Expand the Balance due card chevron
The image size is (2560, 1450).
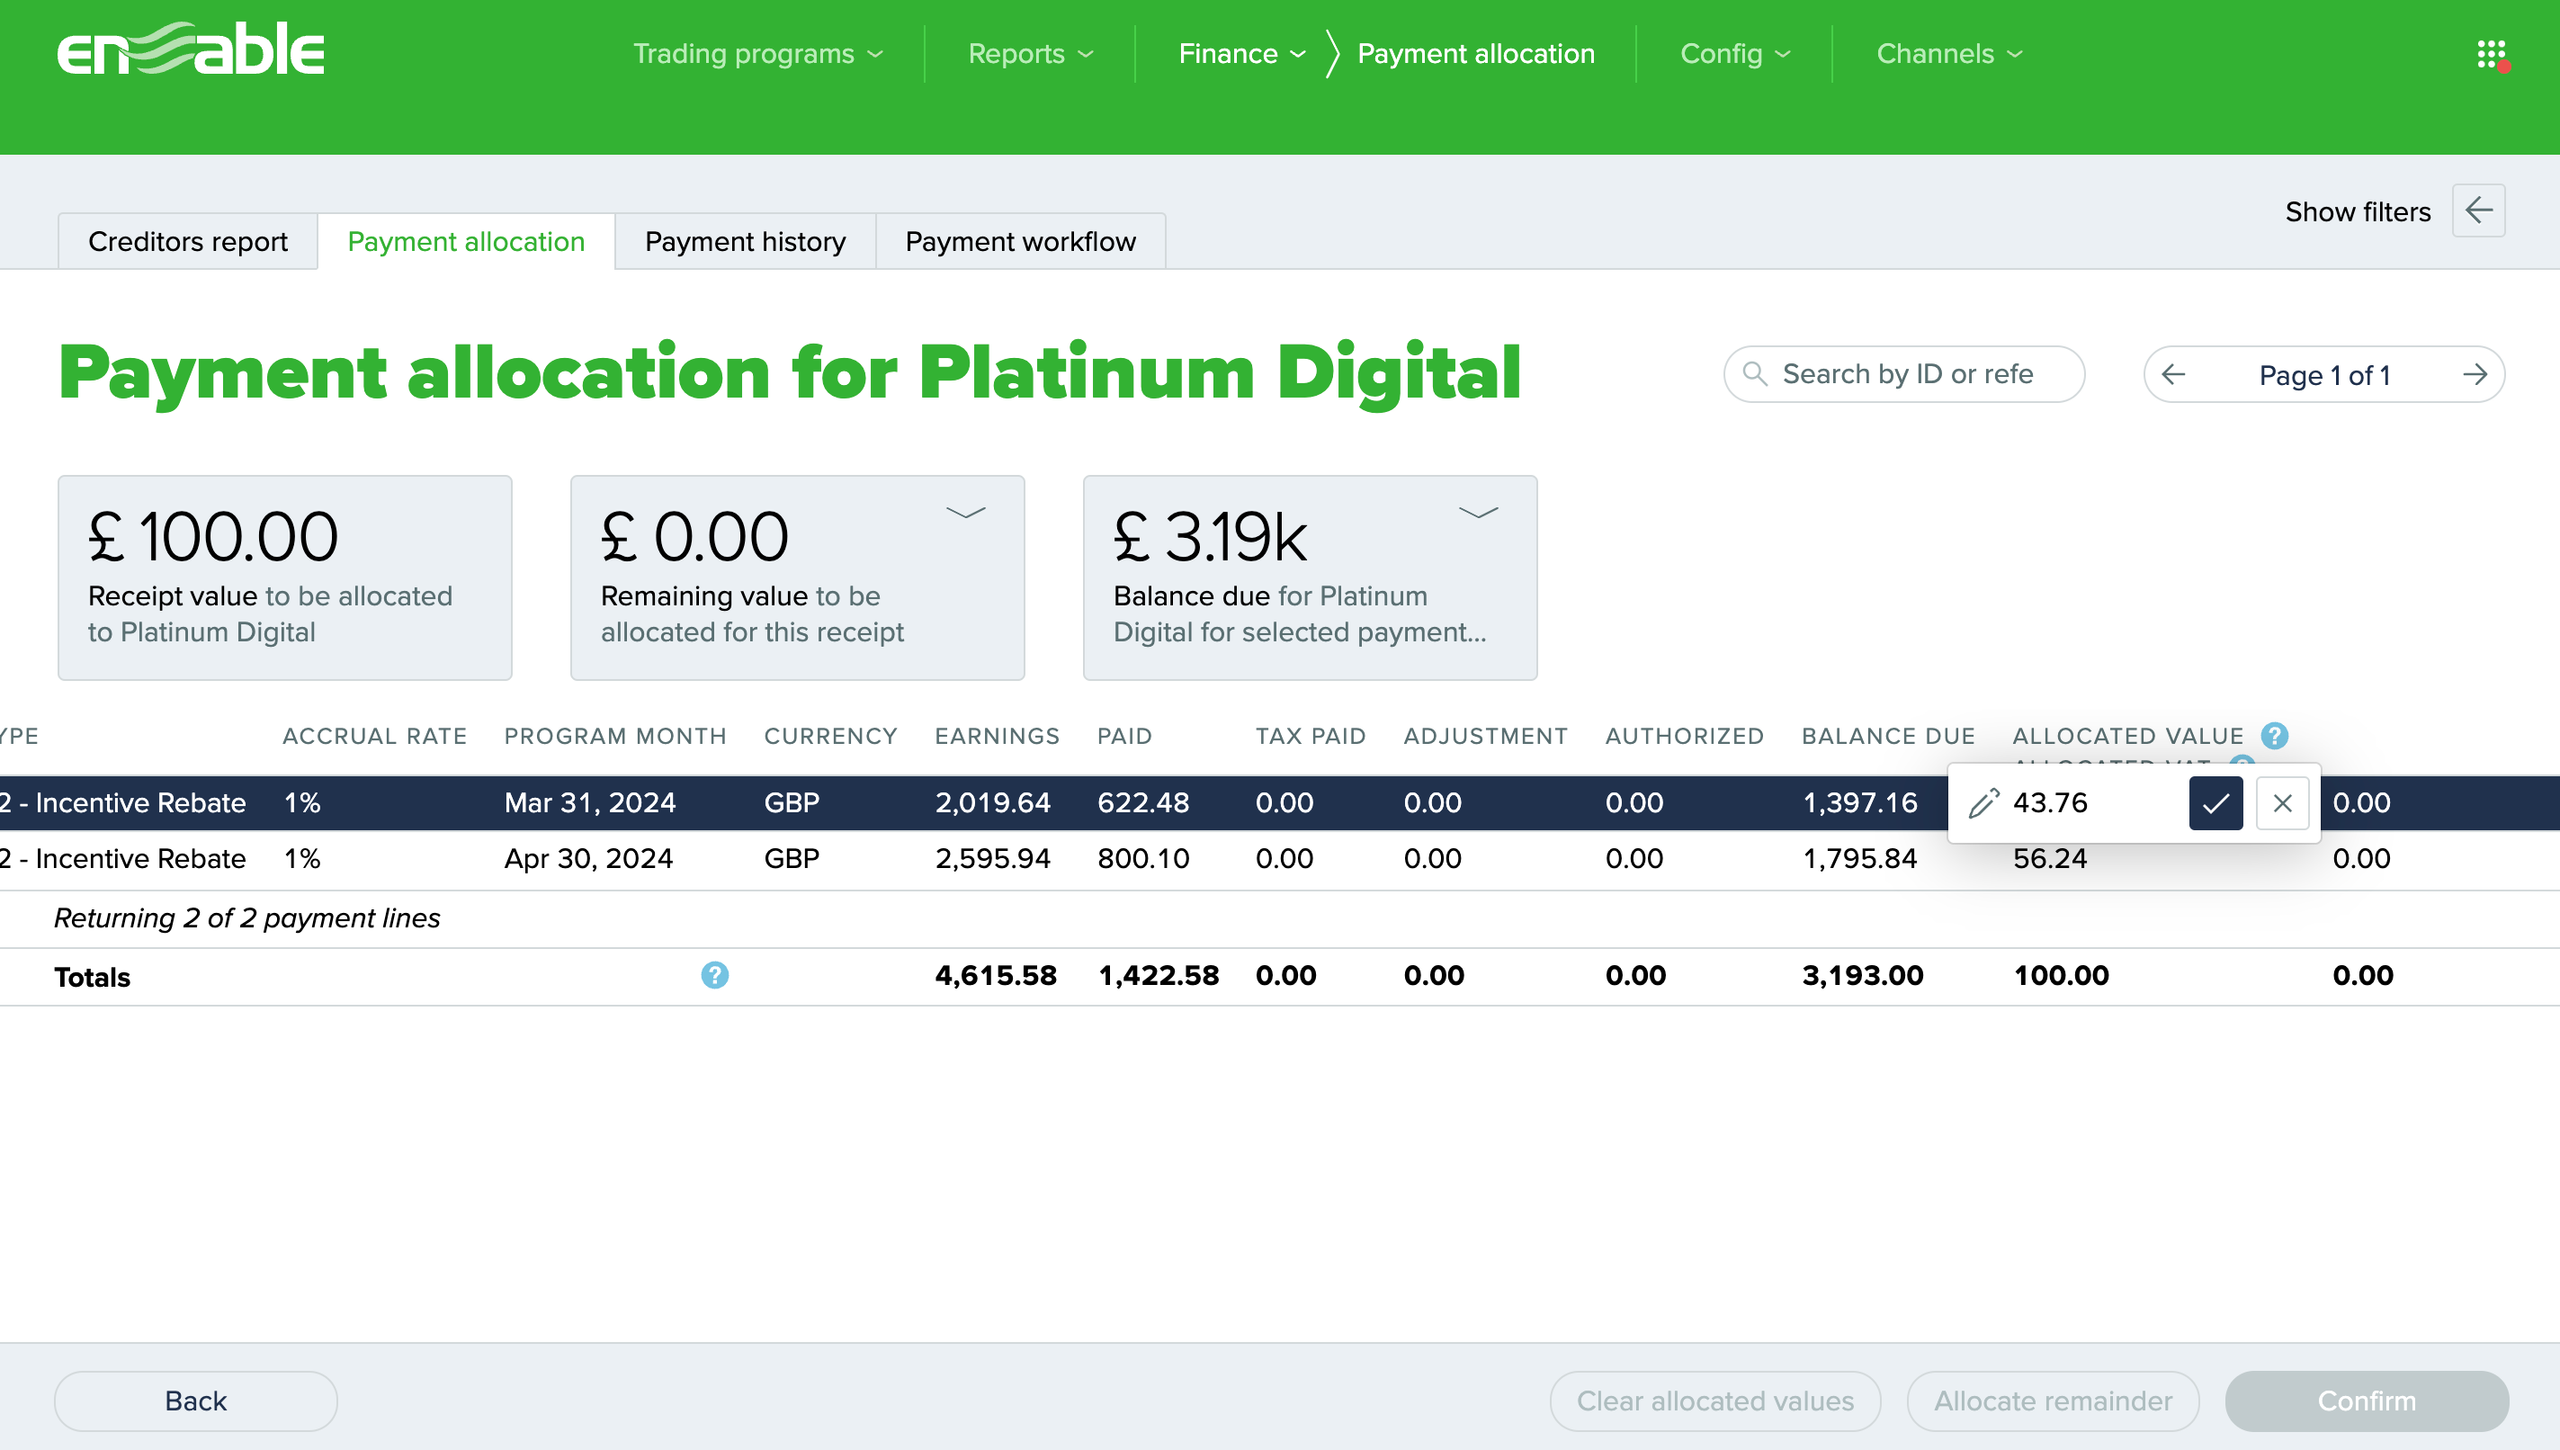click(x=1478, y=513)
